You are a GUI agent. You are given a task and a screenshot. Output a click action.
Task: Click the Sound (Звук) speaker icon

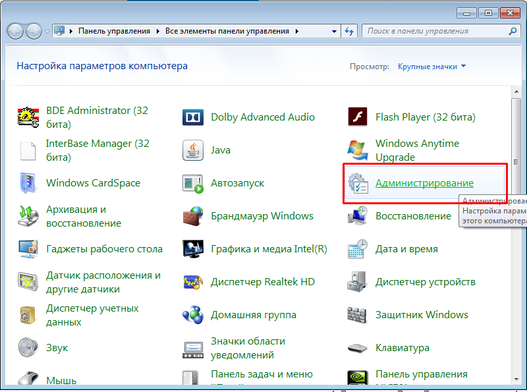[28, 348]
